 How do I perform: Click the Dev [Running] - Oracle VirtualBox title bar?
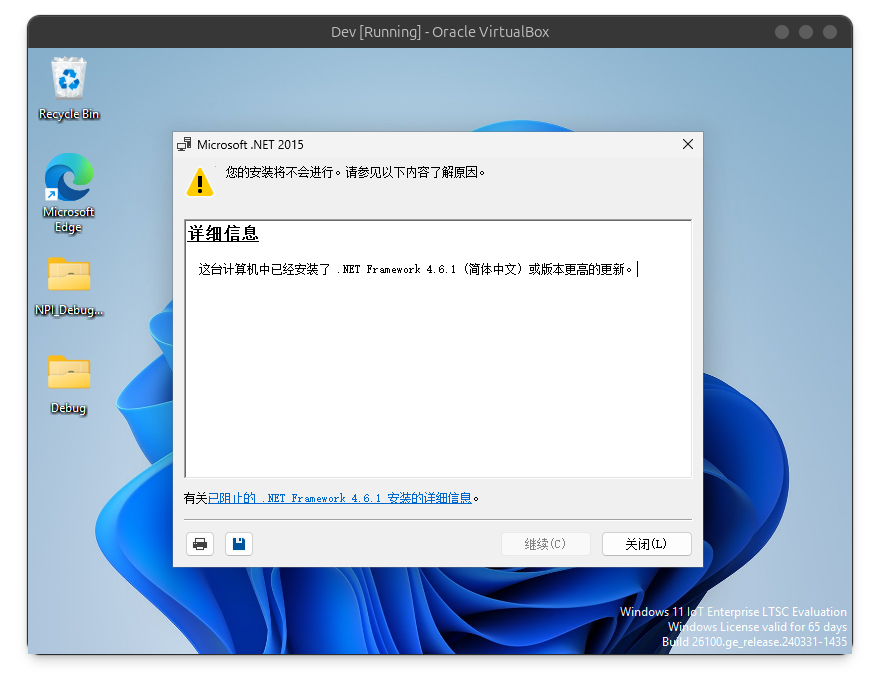coord(440,32)
